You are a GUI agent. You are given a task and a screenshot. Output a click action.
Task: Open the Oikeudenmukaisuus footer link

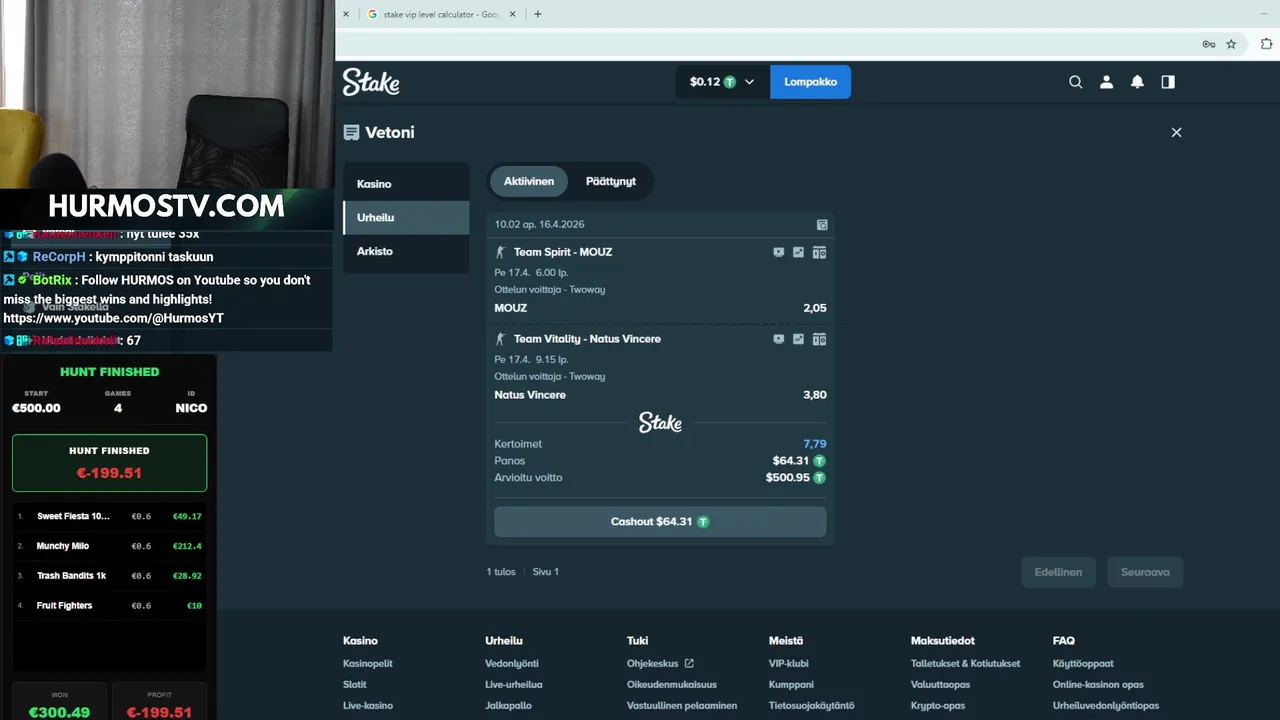pos(672,684)
